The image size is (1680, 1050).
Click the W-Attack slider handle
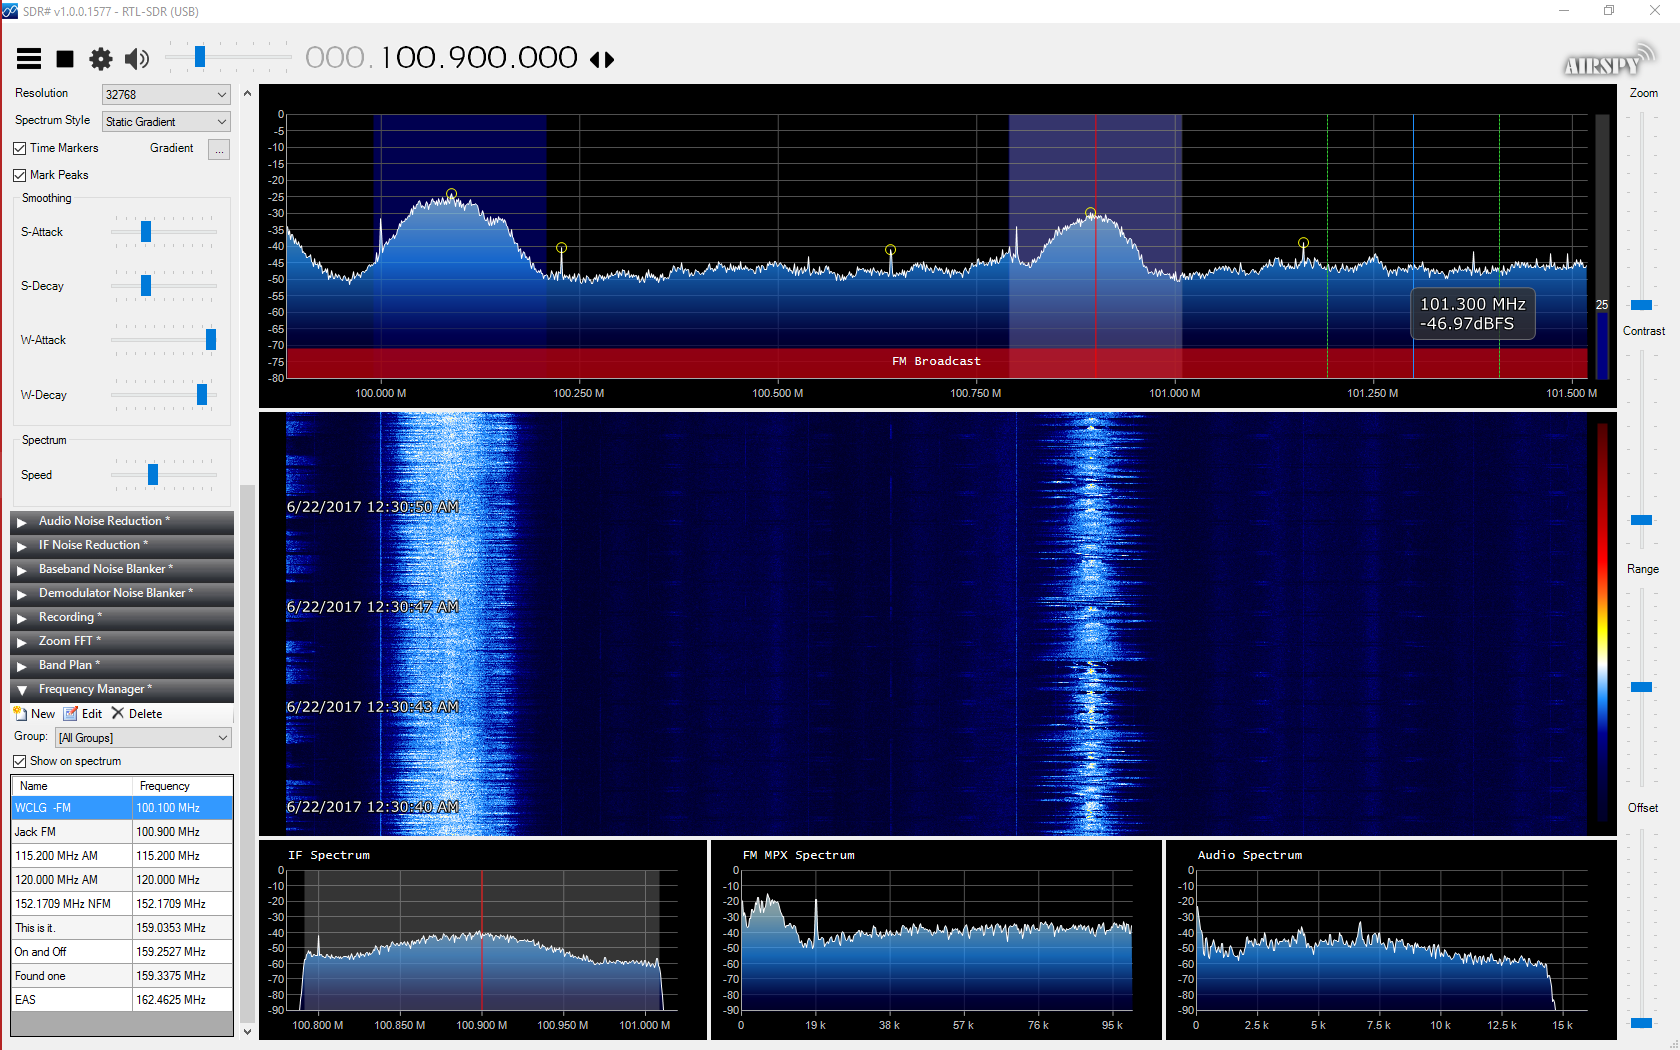[211, 340]
